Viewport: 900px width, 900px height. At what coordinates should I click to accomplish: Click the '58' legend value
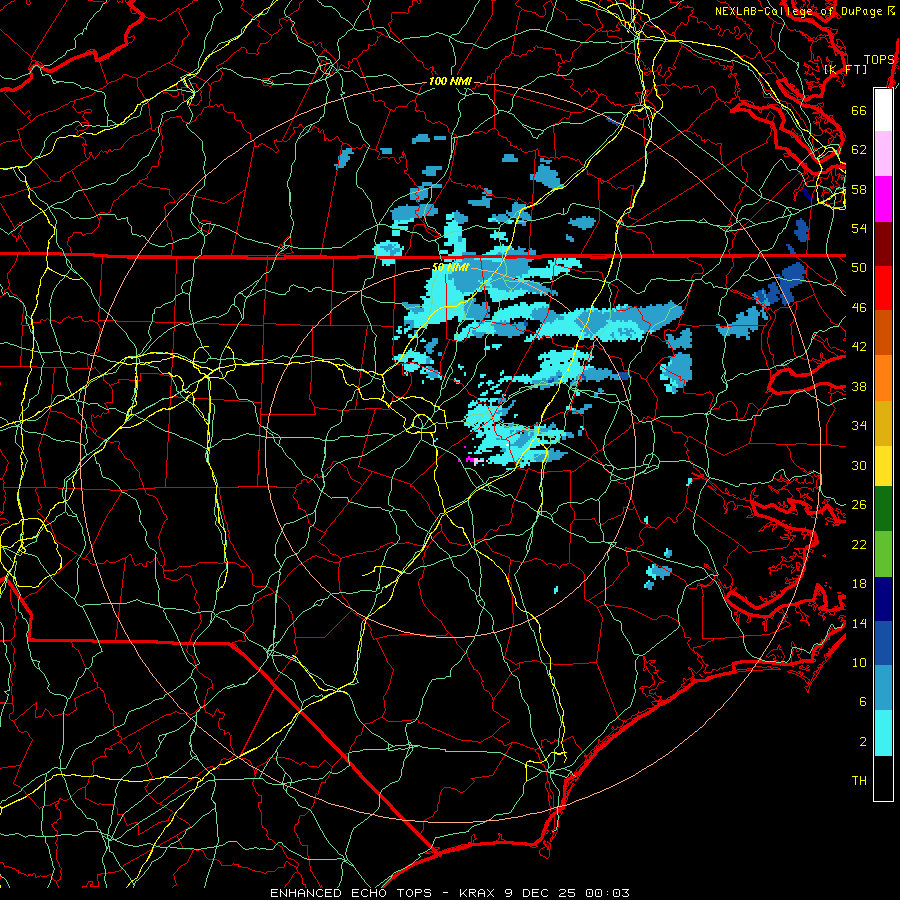click(x=859, y=189)
